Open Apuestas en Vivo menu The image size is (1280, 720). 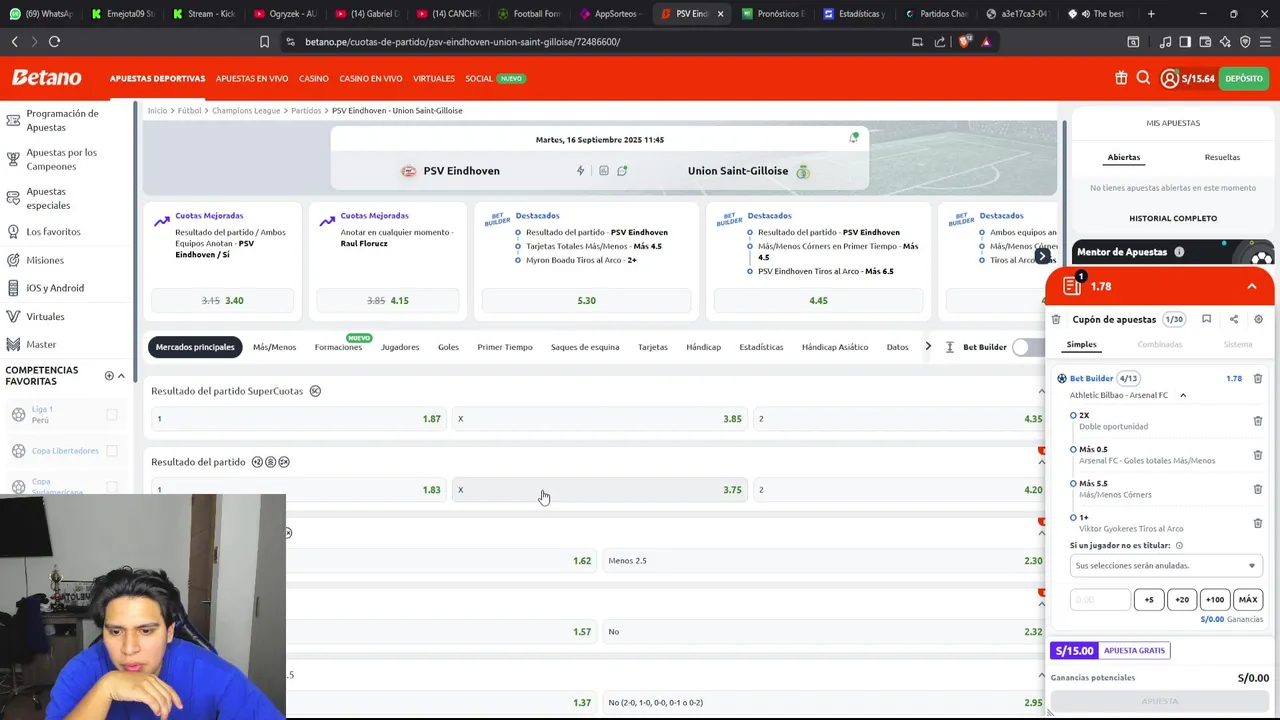252,78
